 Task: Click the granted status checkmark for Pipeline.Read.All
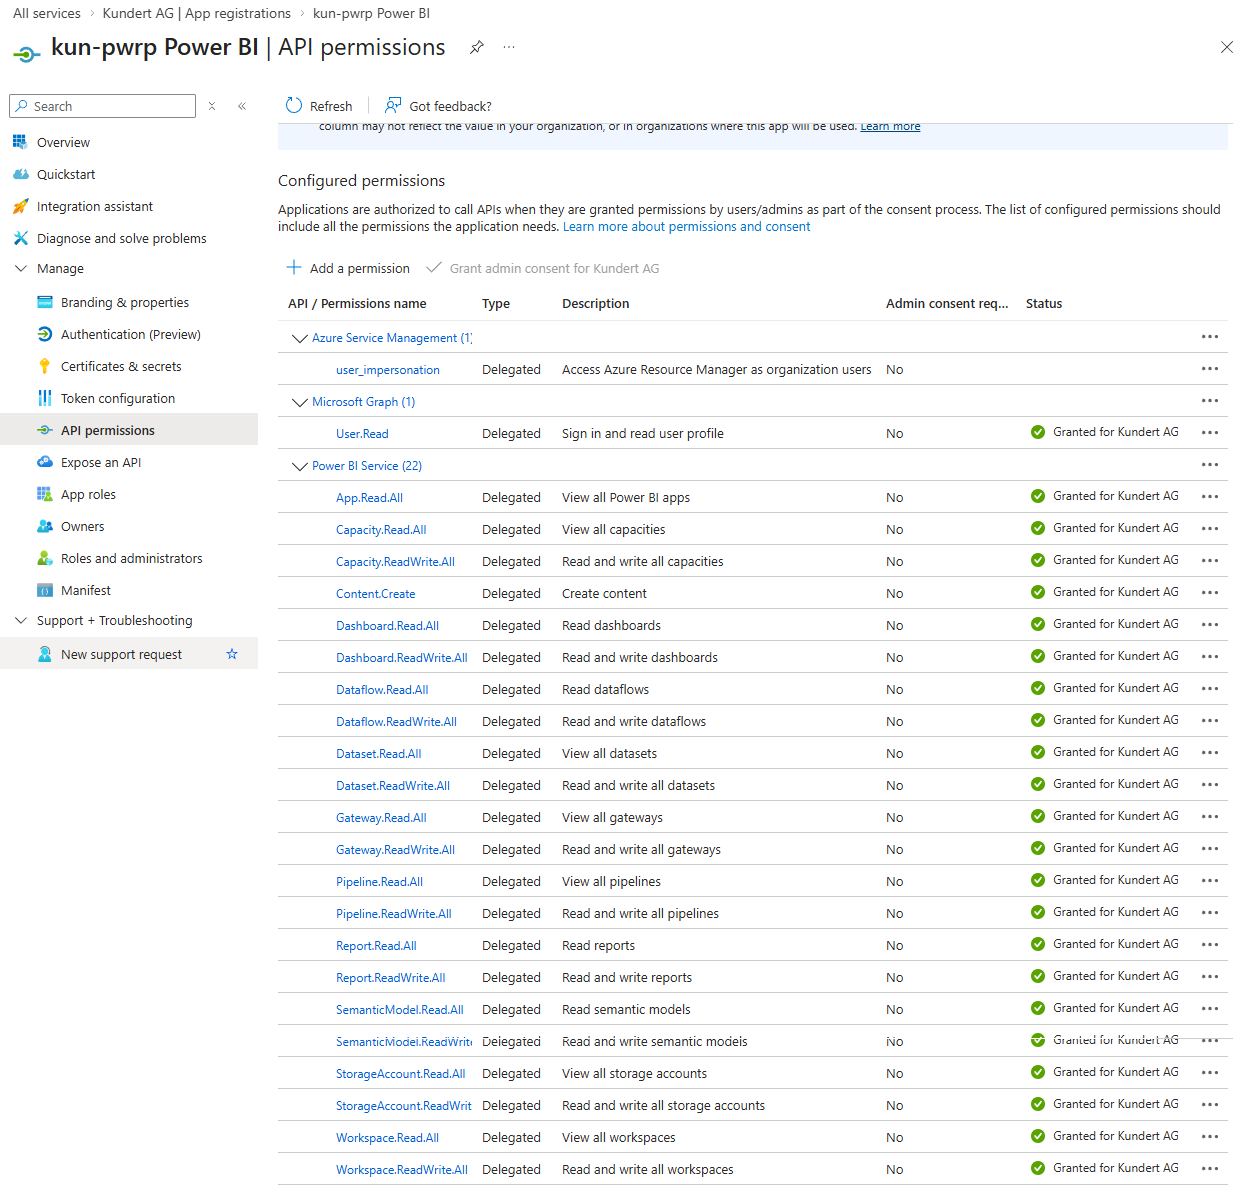1038,880
